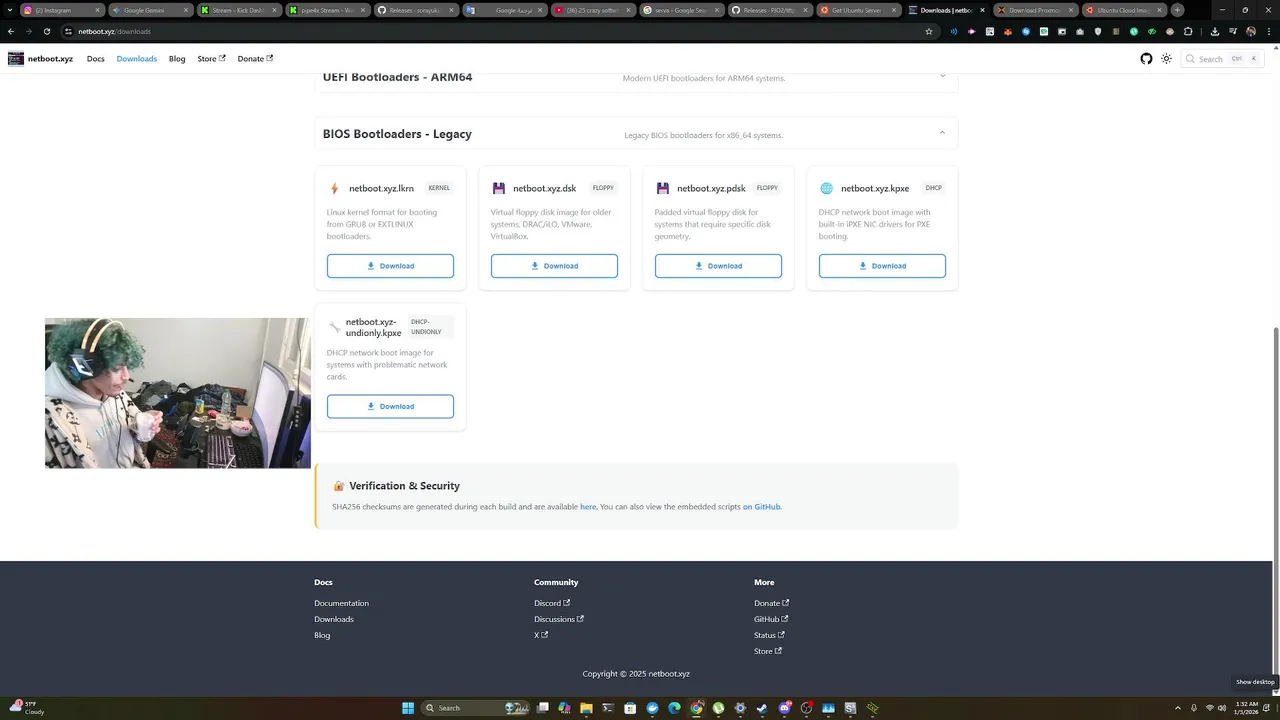The image size is (1280, 720).
Task: Expand UEFI Bootloaders - ARM64 section chevron
Action: tap(942, 76)
